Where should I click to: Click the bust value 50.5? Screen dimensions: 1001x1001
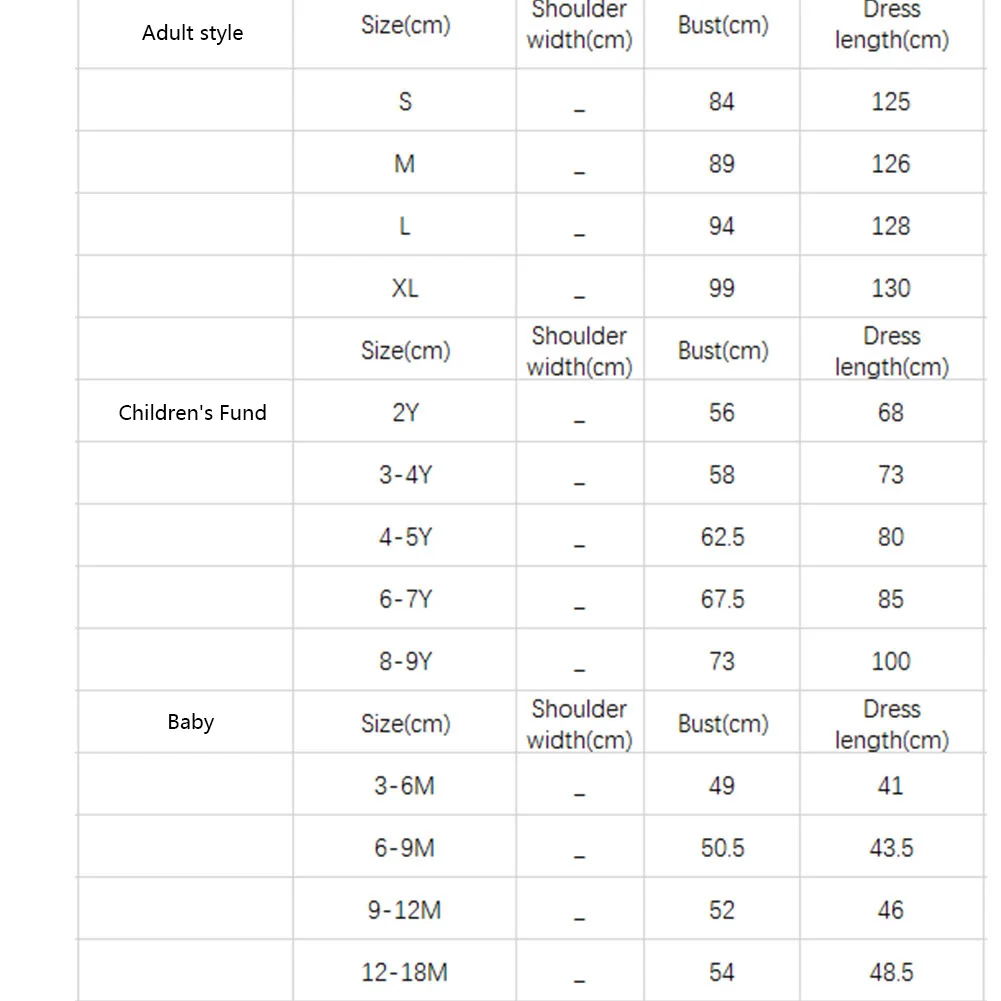tap(722, 848)
